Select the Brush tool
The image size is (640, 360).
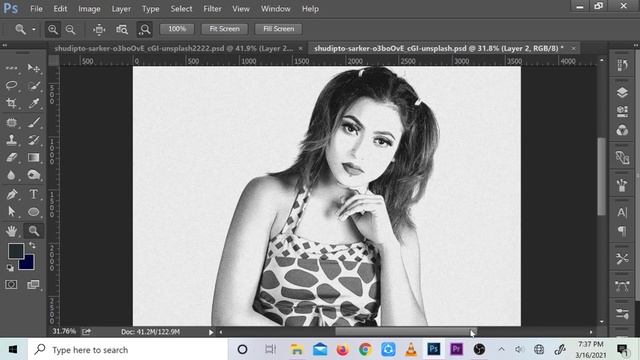33,122
